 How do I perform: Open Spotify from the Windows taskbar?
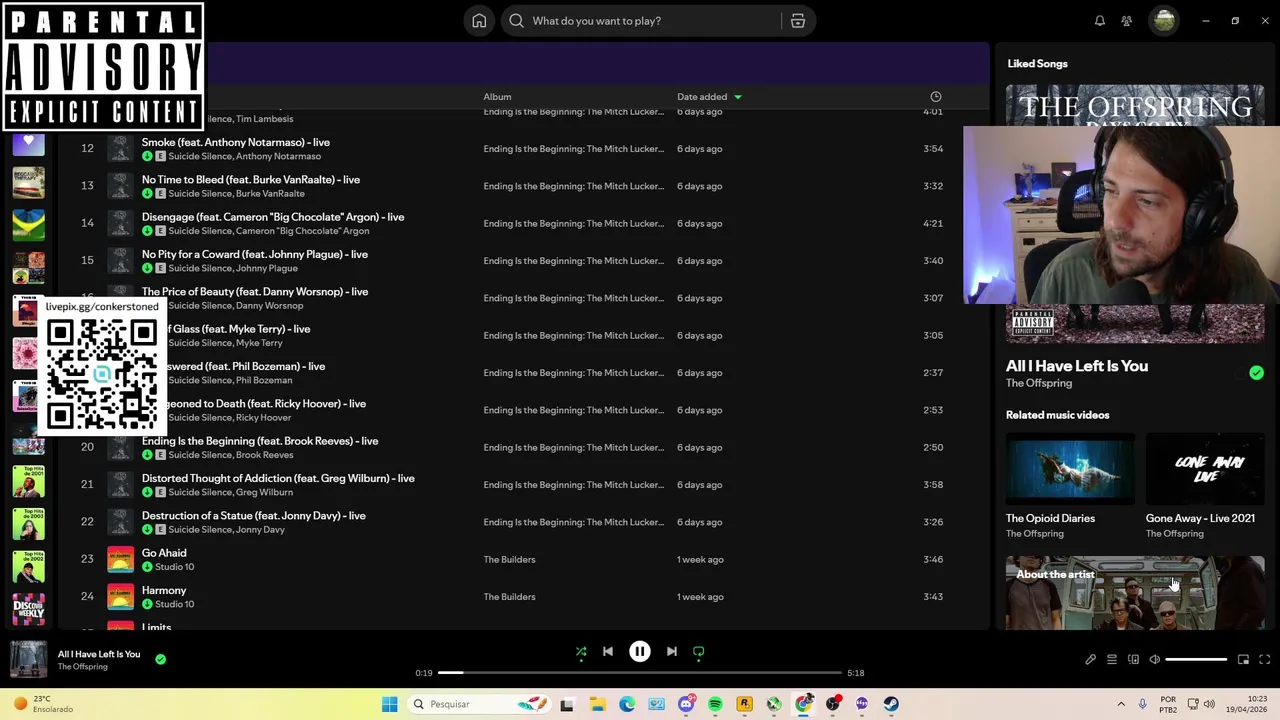click(x=715, y=704)
